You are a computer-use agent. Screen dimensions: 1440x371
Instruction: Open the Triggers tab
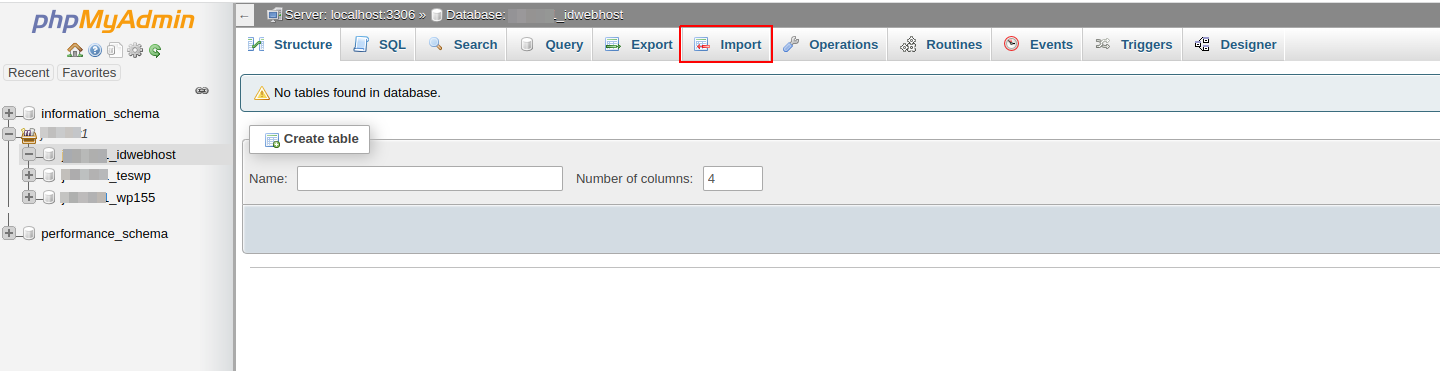(1133, 44)
